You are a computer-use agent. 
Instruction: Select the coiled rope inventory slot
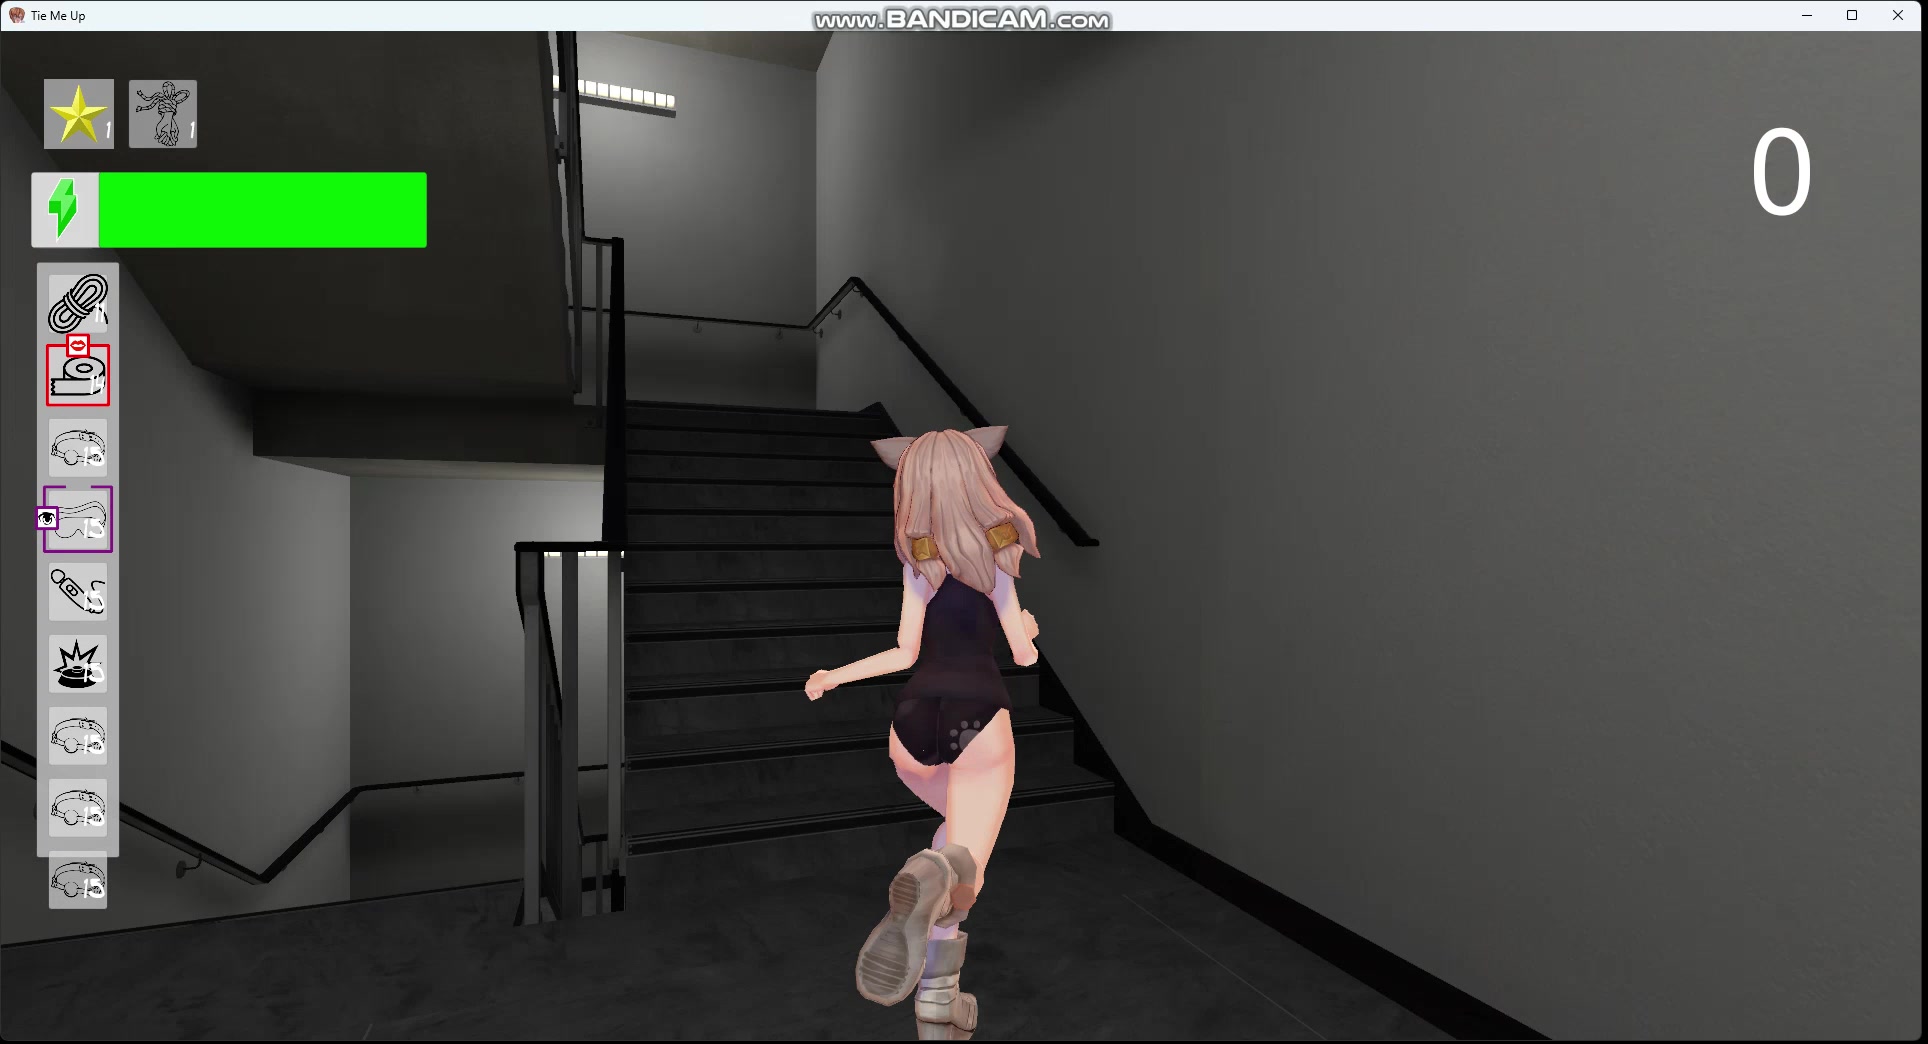click(x=78, y=304)
